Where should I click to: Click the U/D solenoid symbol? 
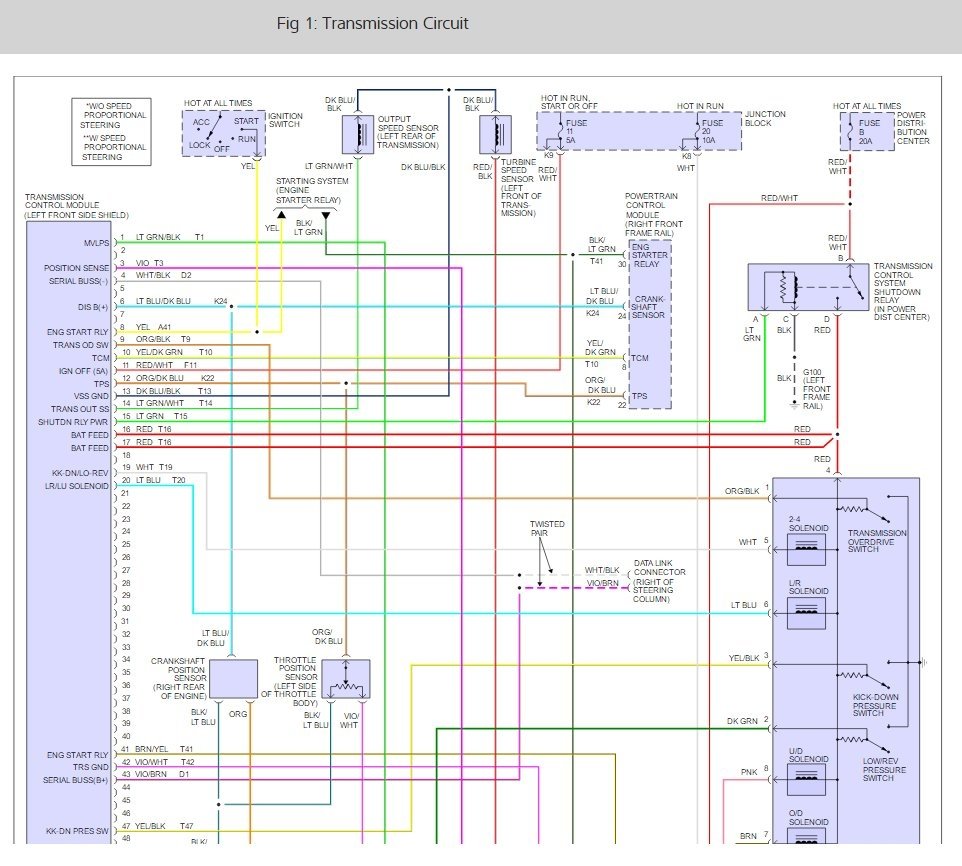(x=806, y=779)
